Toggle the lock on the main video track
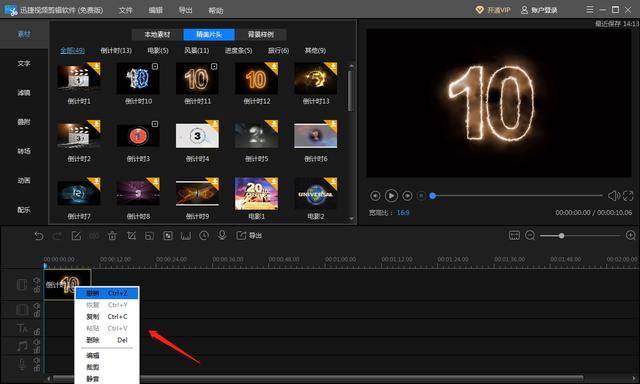 coord(37,289)
